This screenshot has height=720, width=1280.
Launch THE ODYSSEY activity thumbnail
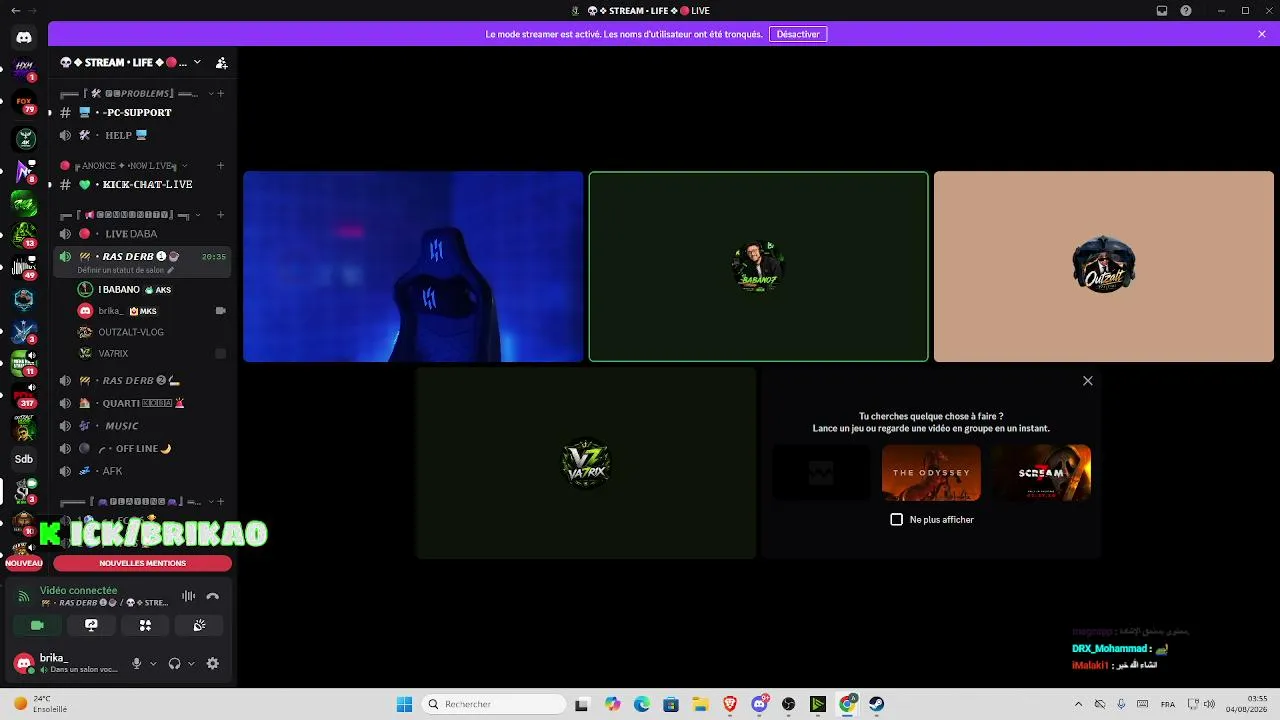[931, 472]
